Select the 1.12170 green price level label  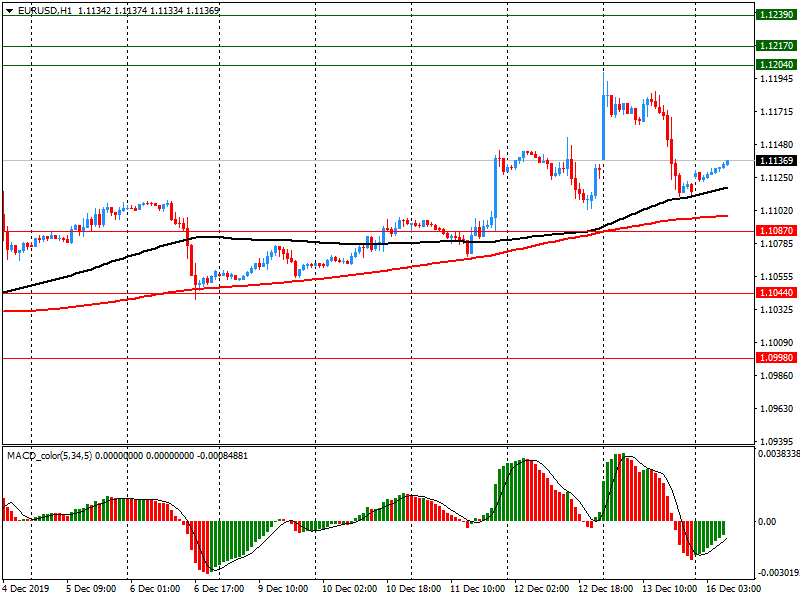(x=776, y=46)
